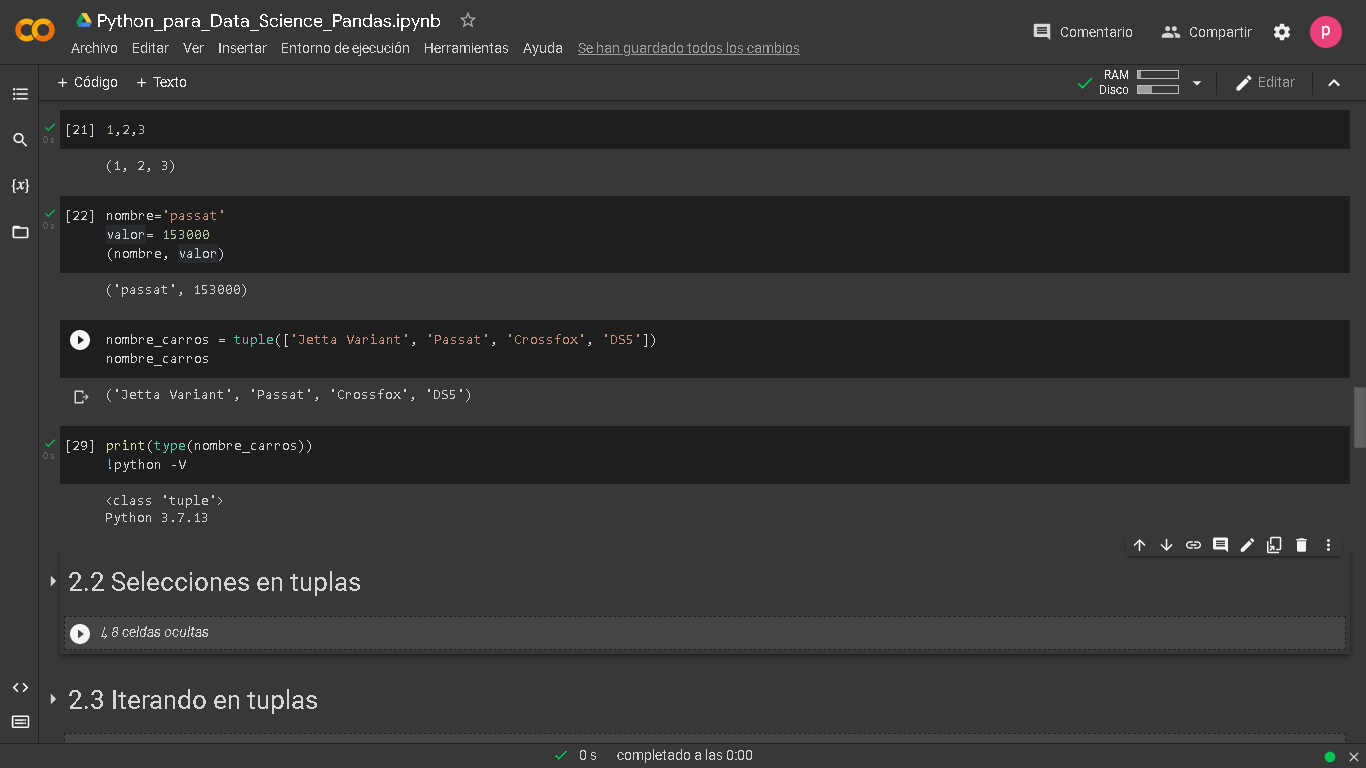1366x768 pixels.
Task: Open the files folder icon in sidebar
Action: [x=20, y=232]
